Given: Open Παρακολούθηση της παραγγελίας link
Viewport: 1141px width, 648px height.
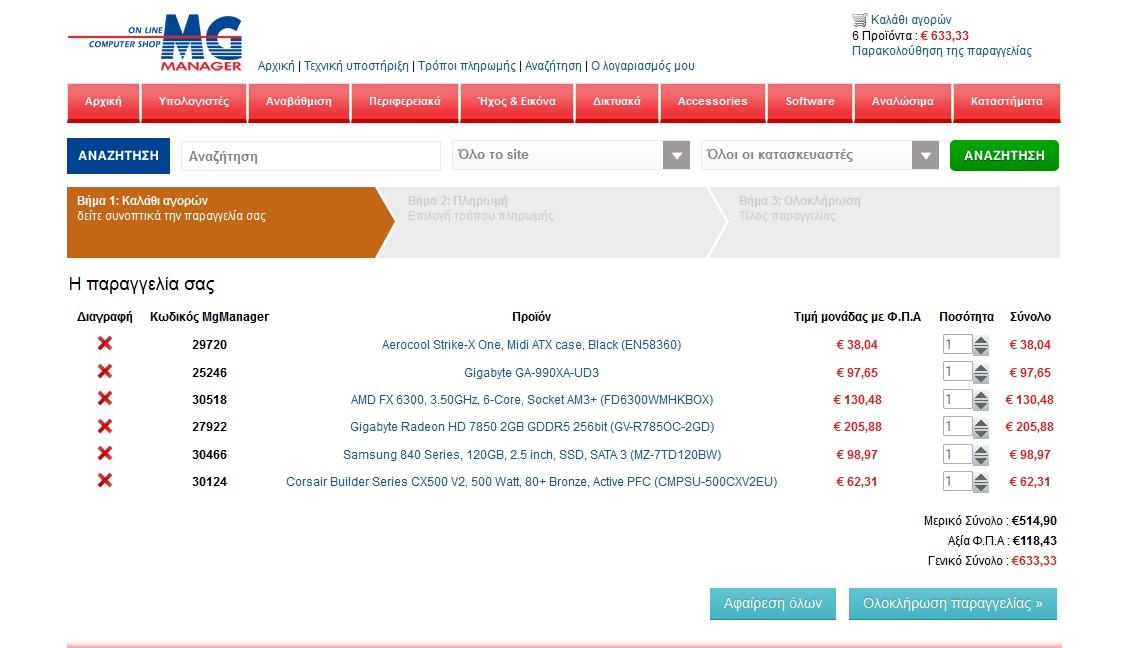Looking at the screenshot, I should [942, 51].
